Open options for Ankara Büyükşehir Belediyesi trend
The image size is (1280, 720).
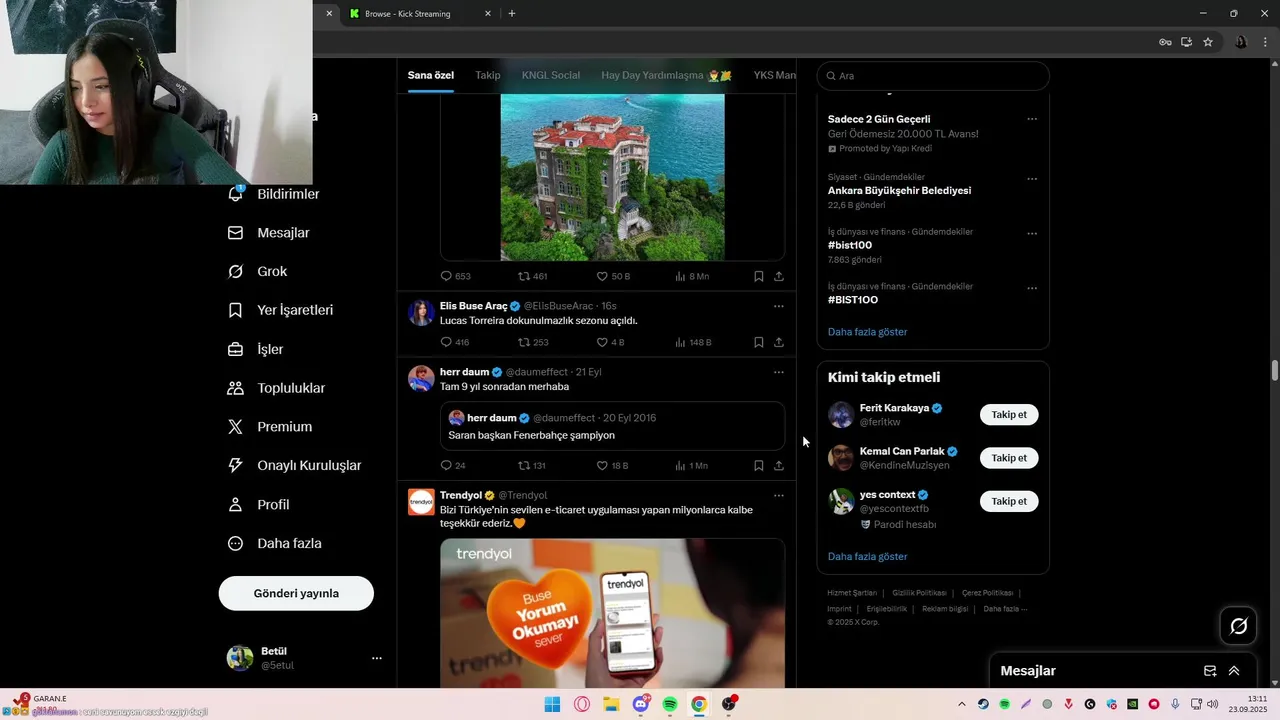(x=1032, y=179)
